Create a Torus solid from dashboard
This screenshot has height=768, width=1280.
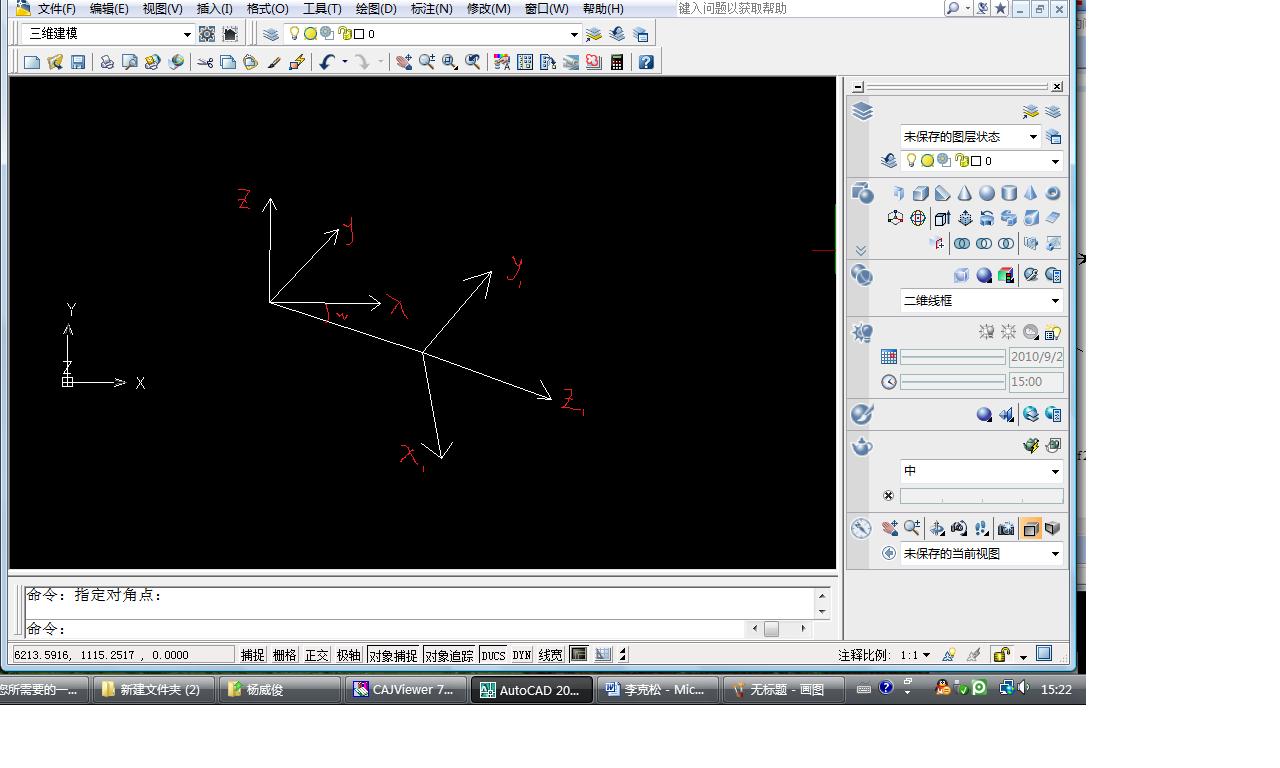click(1053, 193)
